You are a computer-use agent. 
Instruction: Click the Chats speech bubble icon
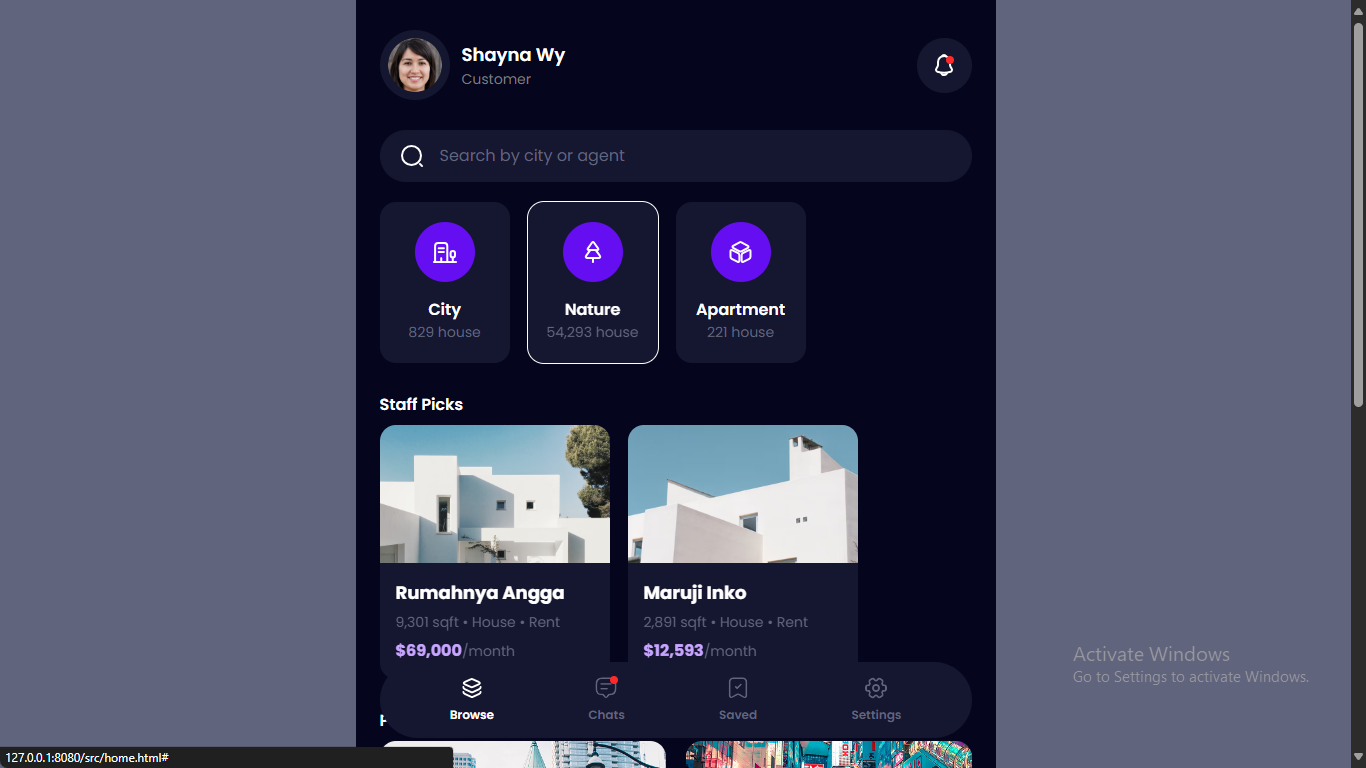pyautogui.click(x=606, y=688)
